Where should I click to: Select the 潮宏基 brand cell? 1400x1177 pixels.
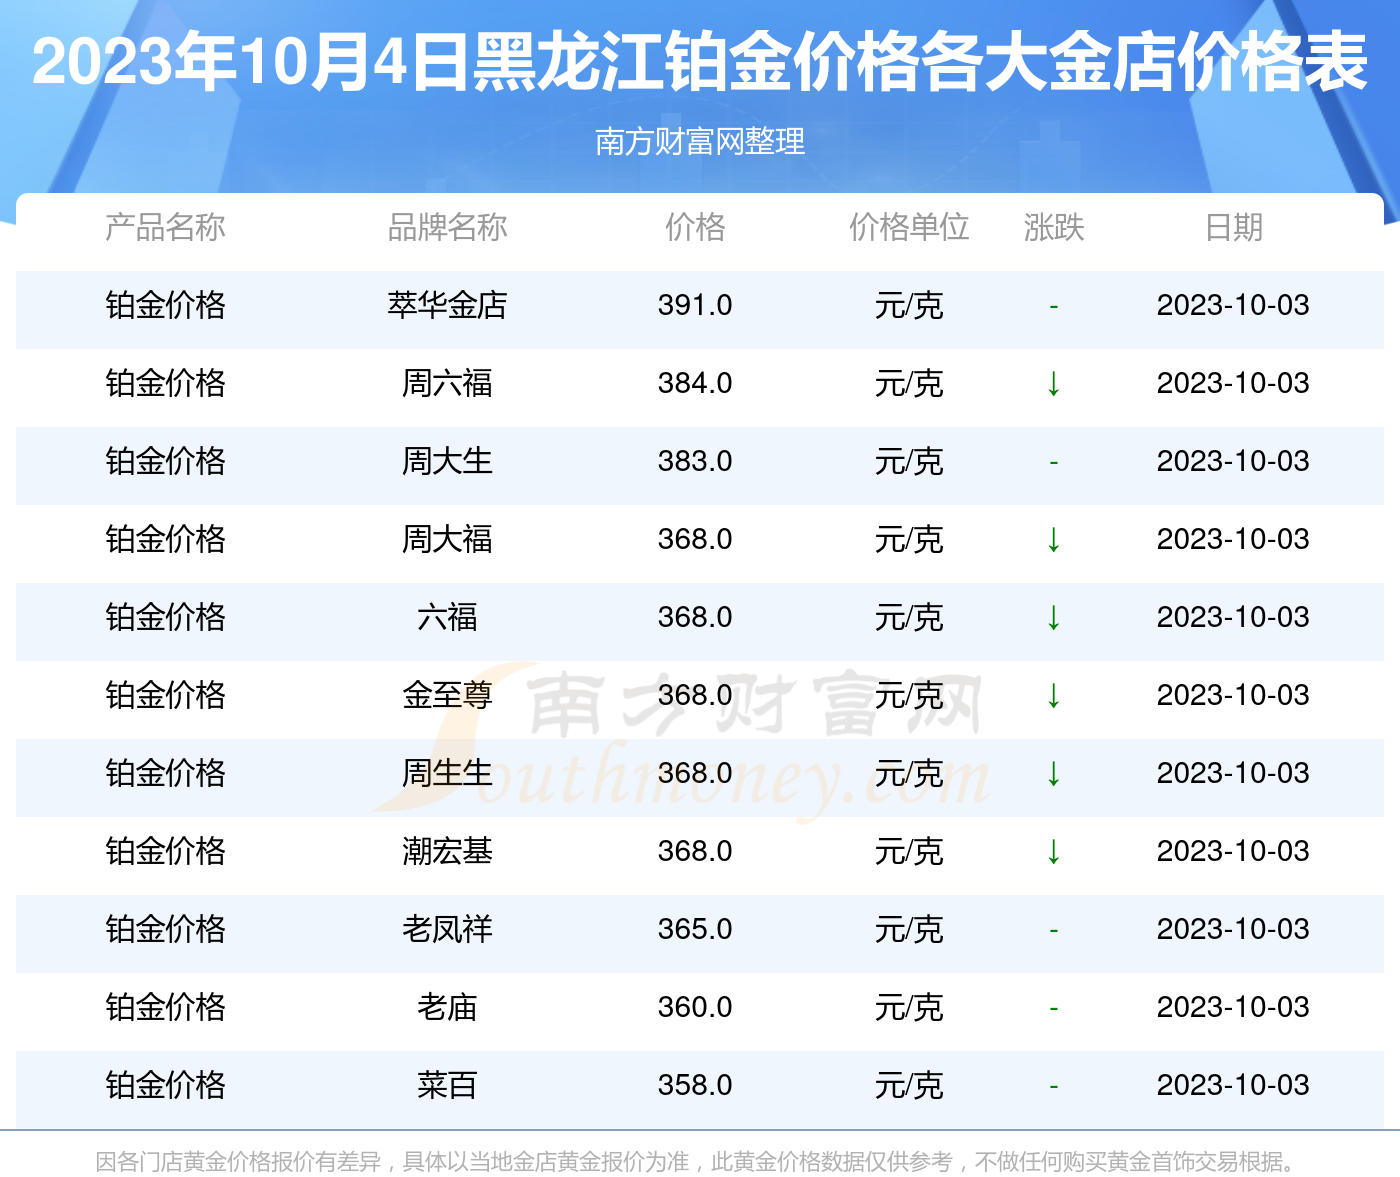(447, 851)
